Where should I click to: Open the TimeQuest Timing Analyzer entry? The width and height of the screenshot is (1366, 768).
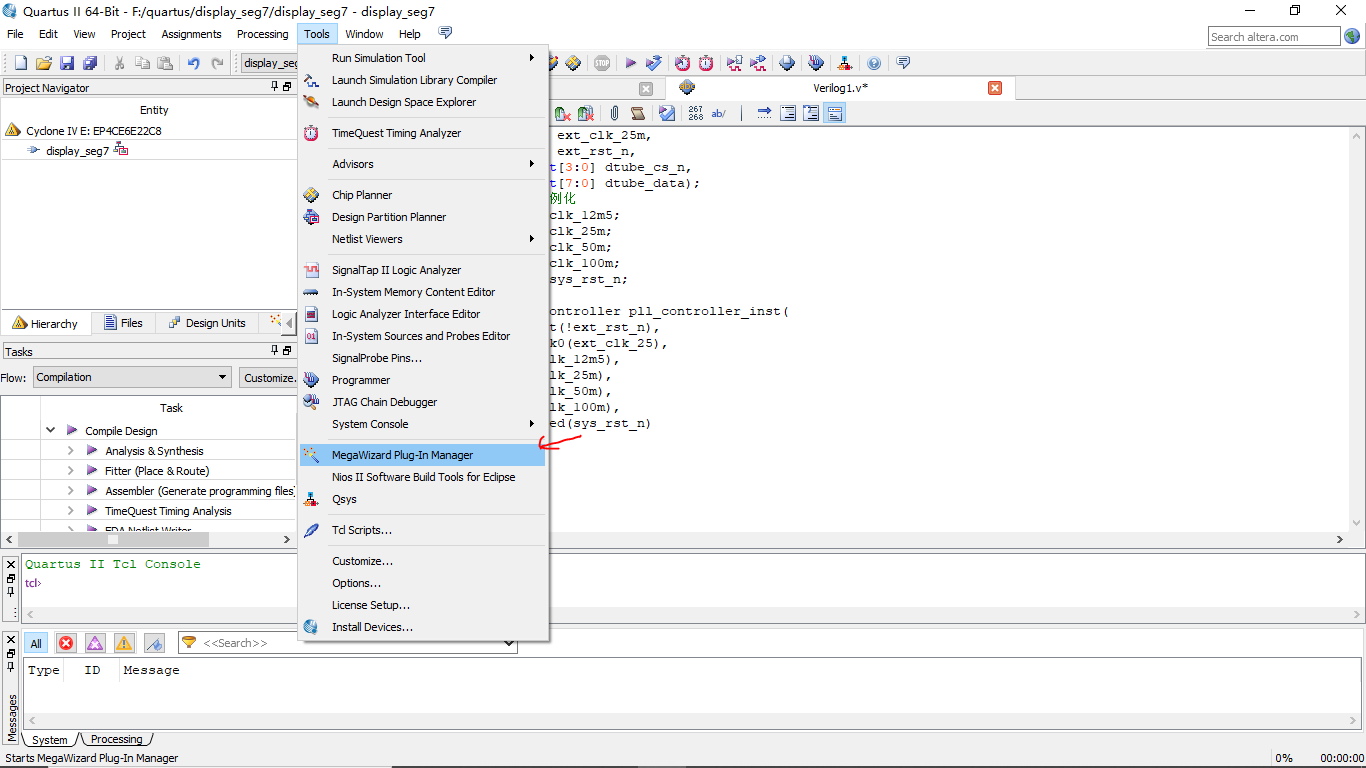424,133
